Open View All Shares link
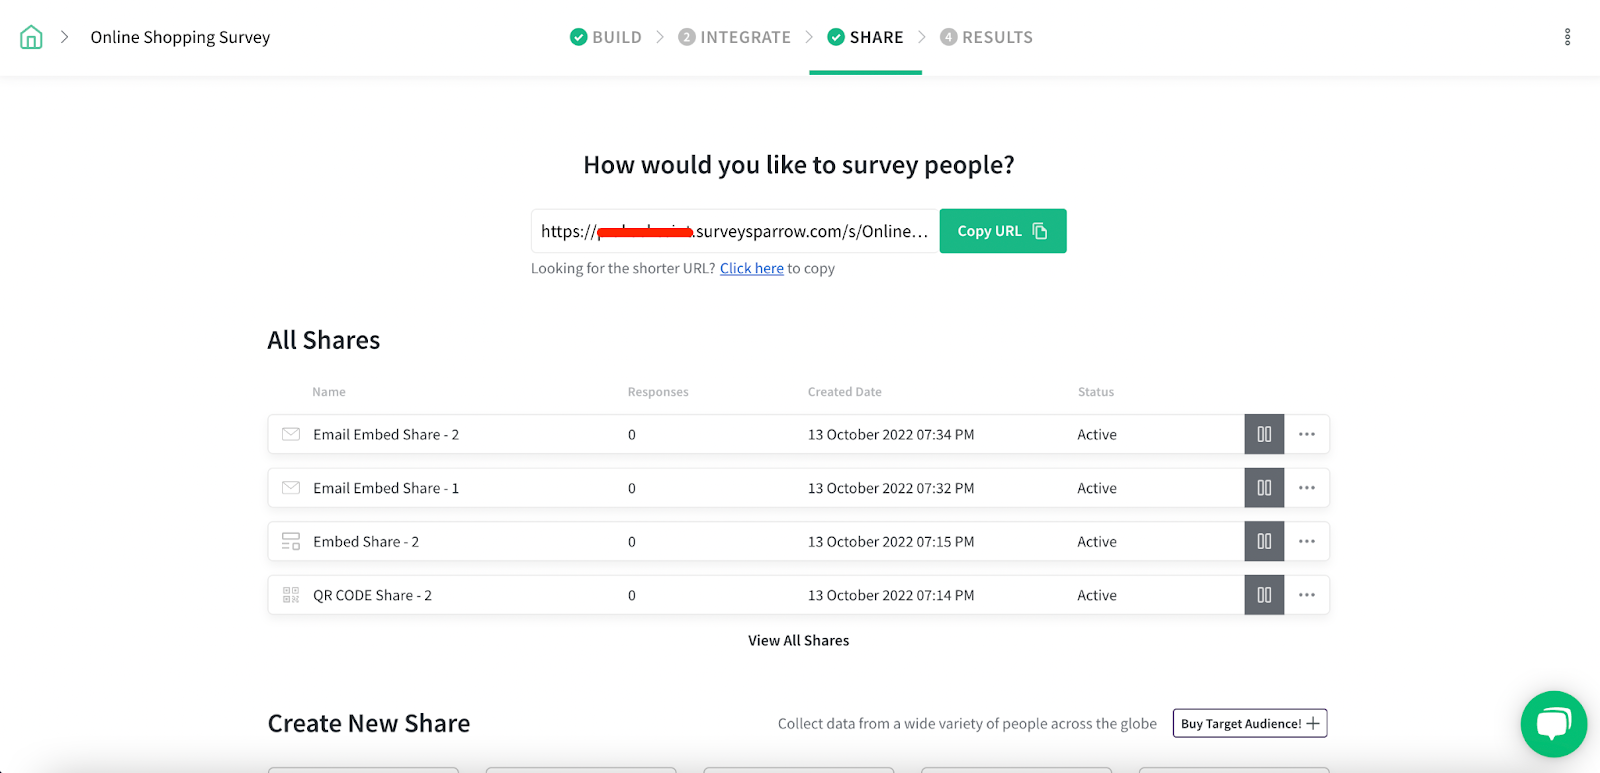Image resolution: width=1600 pixels, height=773 pixels. (x=798, y=640)
